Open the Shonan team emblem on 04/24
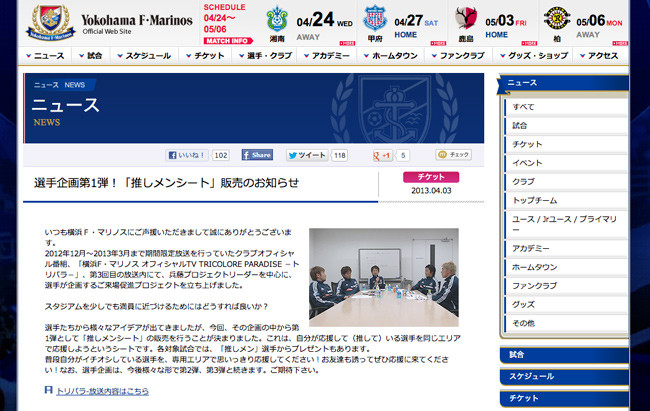 277,19
